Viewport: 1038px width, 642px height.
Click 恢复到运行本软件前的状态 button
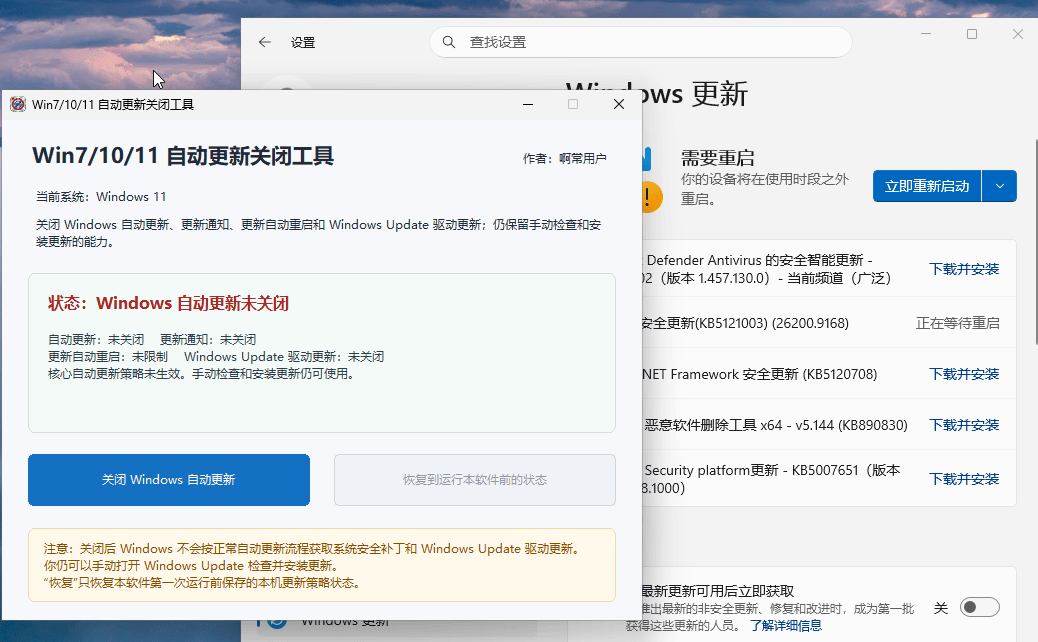(x=475, y=480)
